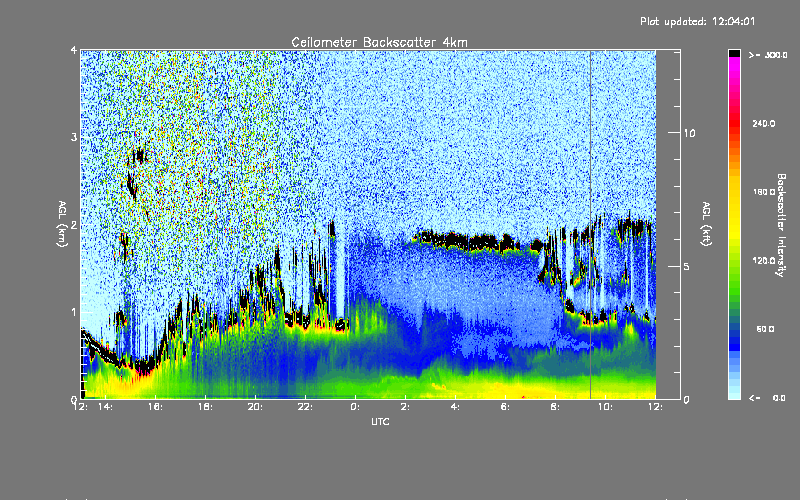The height and width of the screenshot is (500, 800).
Task: Select the "4:" time tick label
Action: pyautogui.click(x=455, y=407)
